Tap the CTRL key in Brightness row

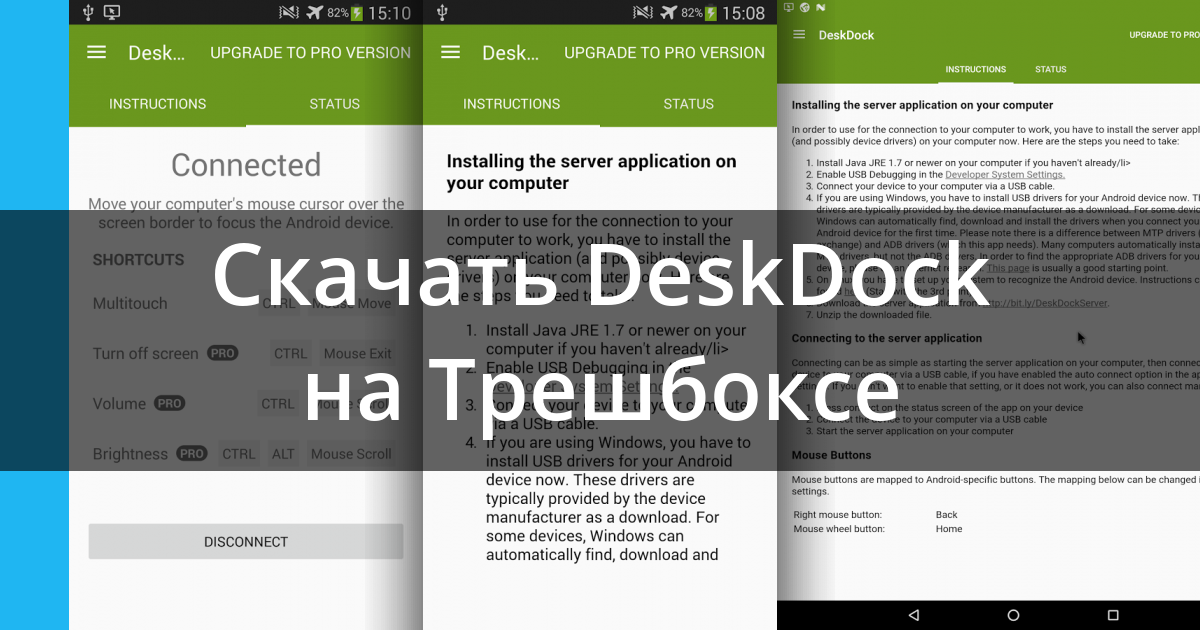coord(239,453)
